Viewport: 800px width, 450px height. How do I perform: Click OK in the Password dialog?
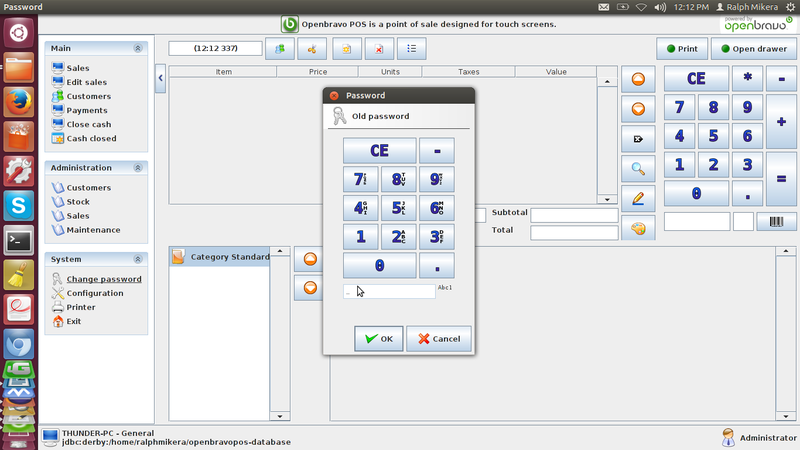[379, 339]
